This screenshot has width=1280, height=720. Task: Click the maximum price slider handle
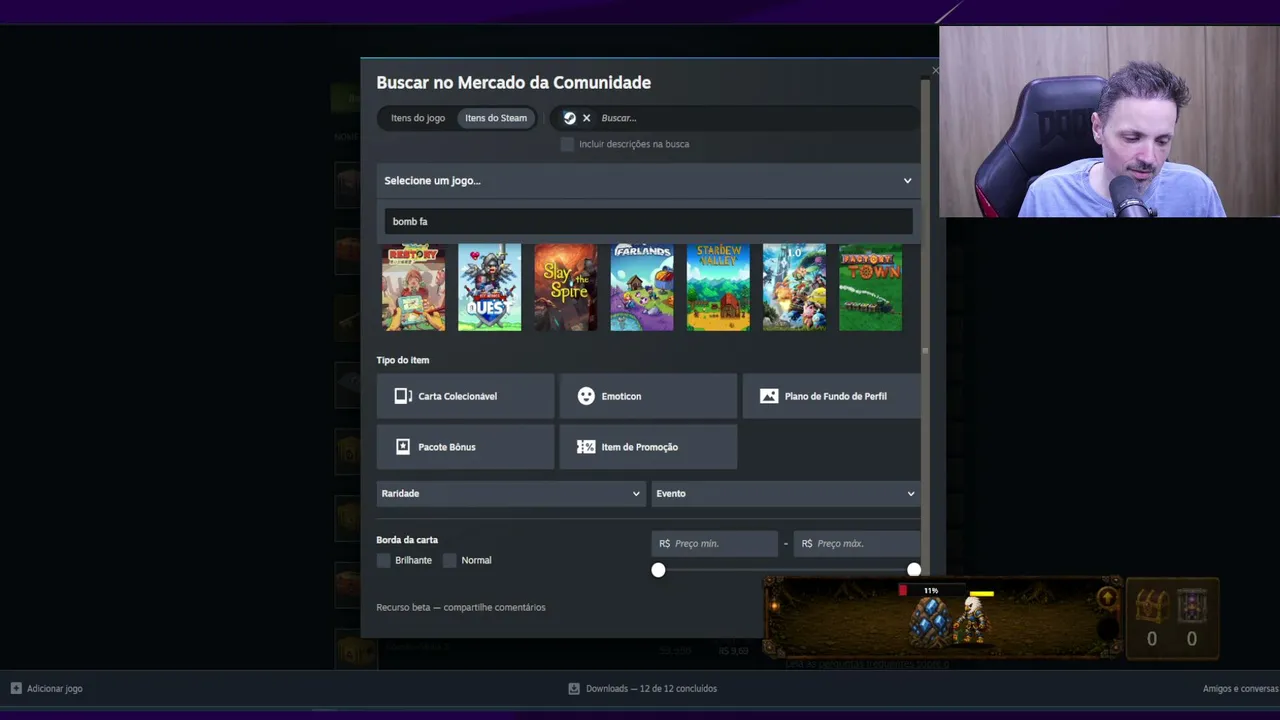914,570
